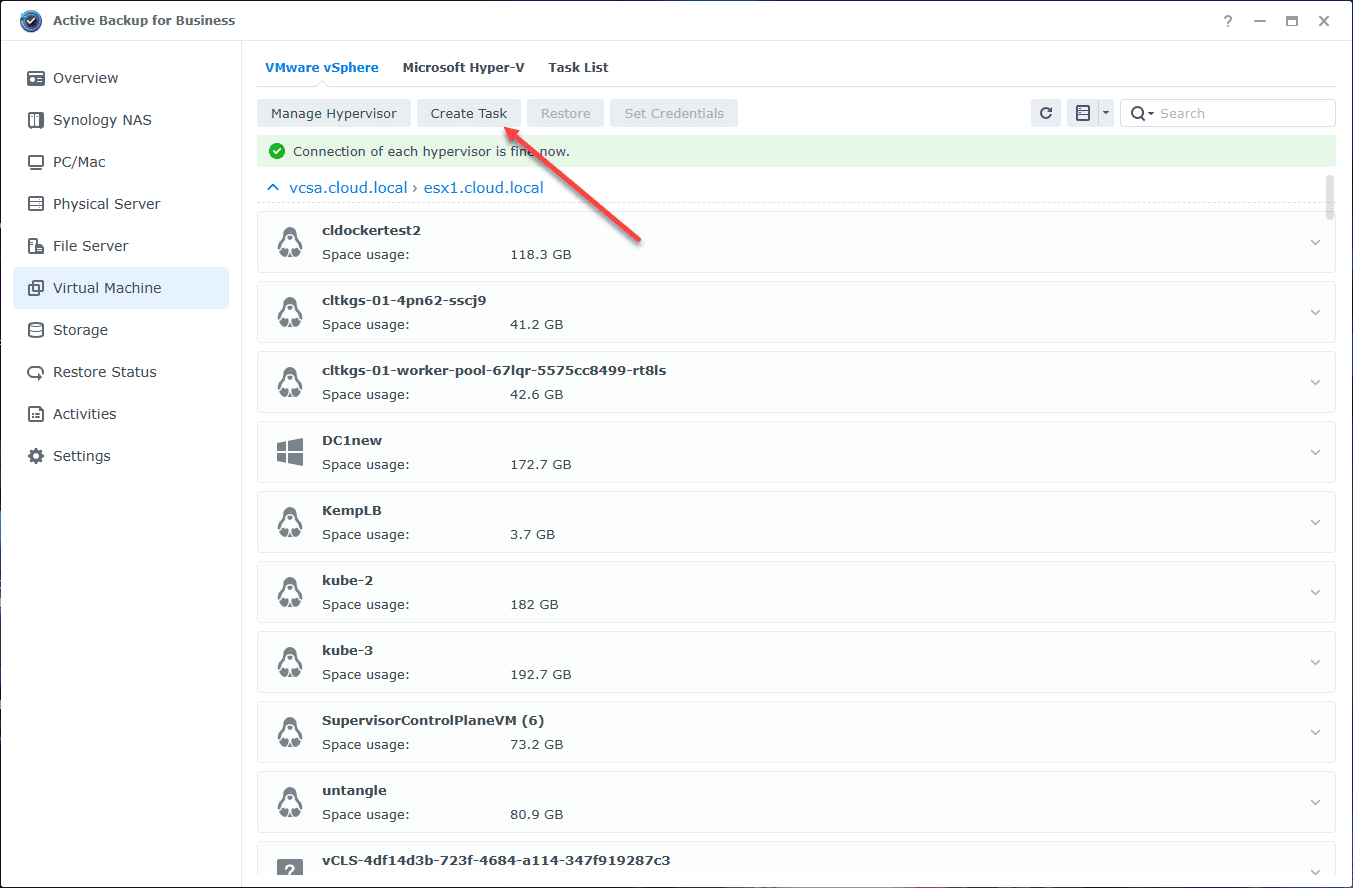Minimize the Active Backup for Business window

1260,21
